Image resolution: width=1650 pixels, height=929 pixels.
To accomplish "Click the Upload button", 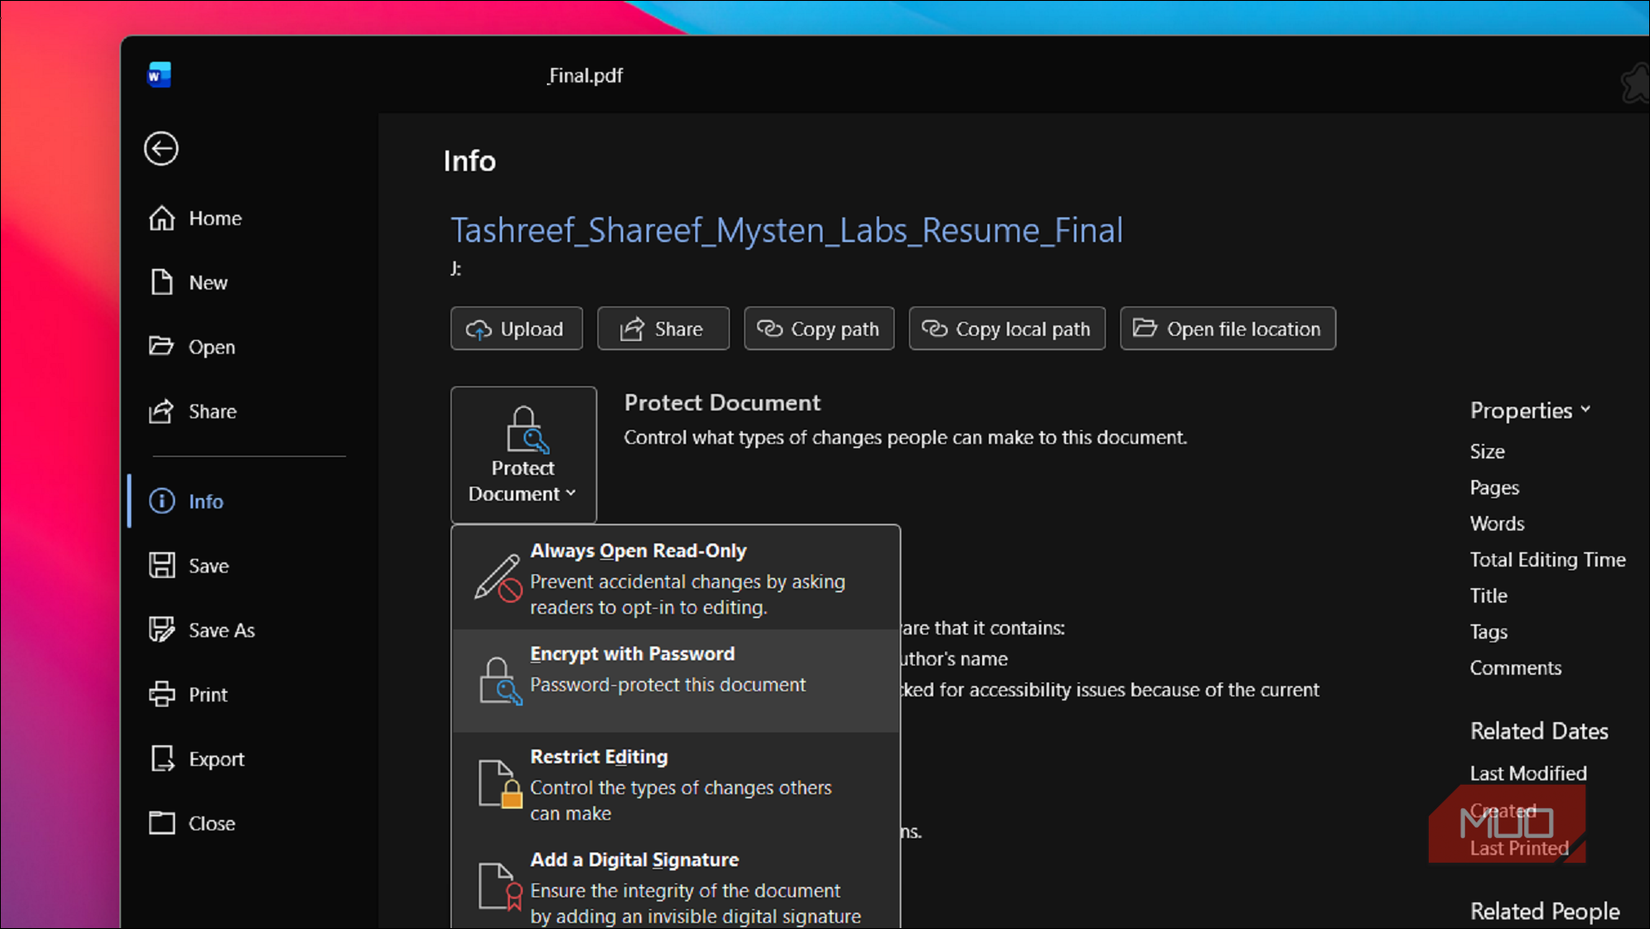I will 516,328.
